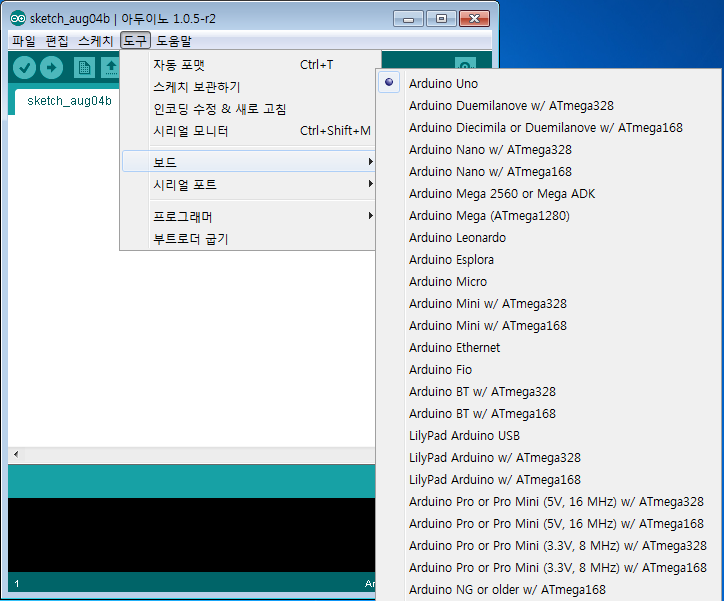Expand the 시리얼 포트 submenu
The height and width of the screenshot is (601, 724).
point(248,185)
